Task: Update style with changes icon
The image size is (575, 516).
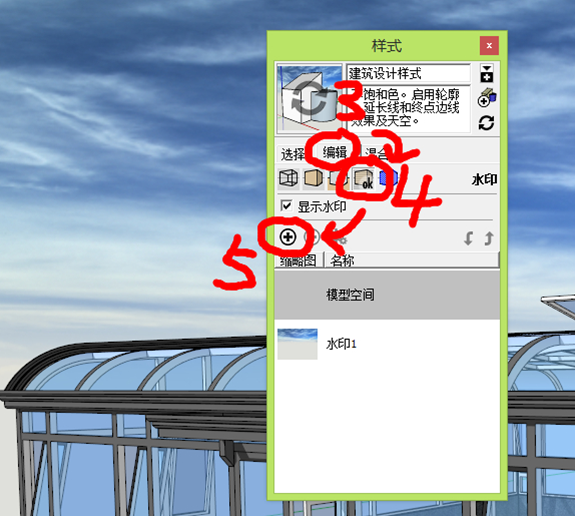Action: (486, 123)
